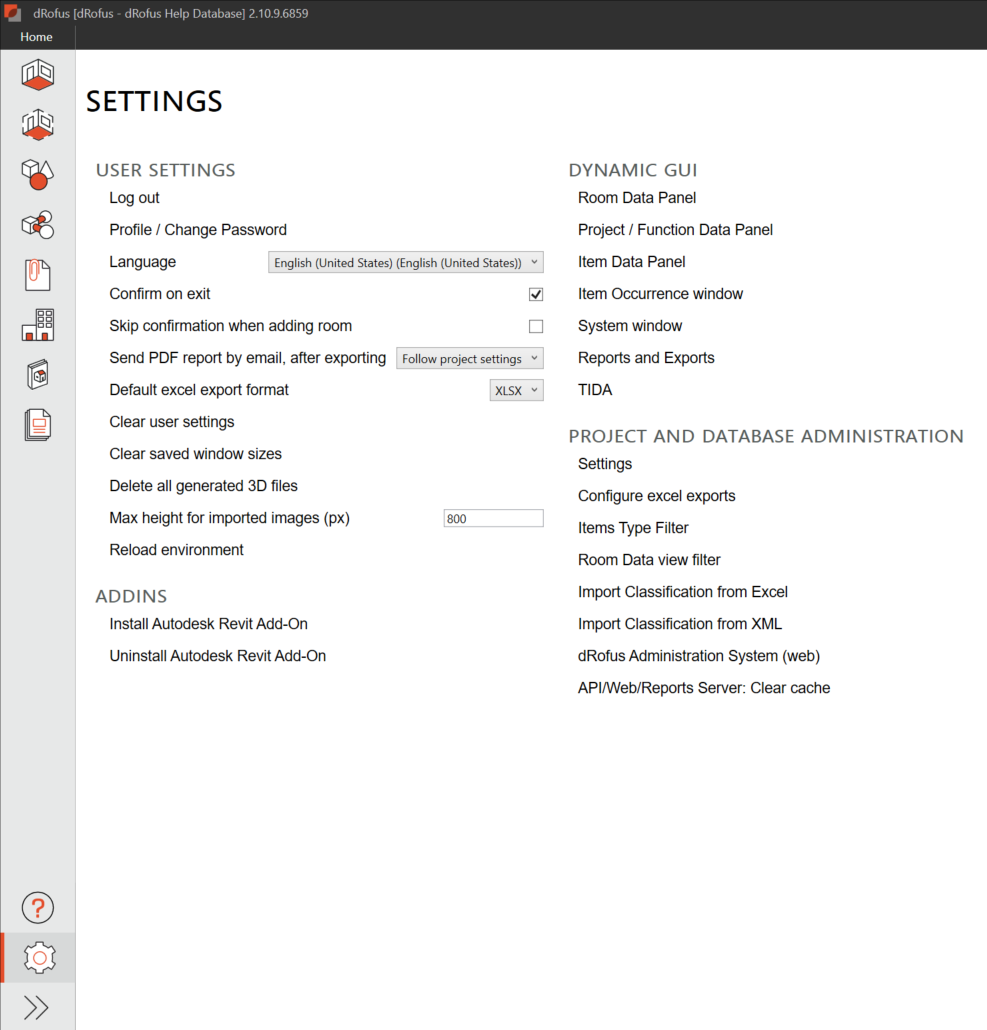The height and width of the screenshot is (1030, 987).
Task: Open Configure excel exports
Action: pos(656,496)
